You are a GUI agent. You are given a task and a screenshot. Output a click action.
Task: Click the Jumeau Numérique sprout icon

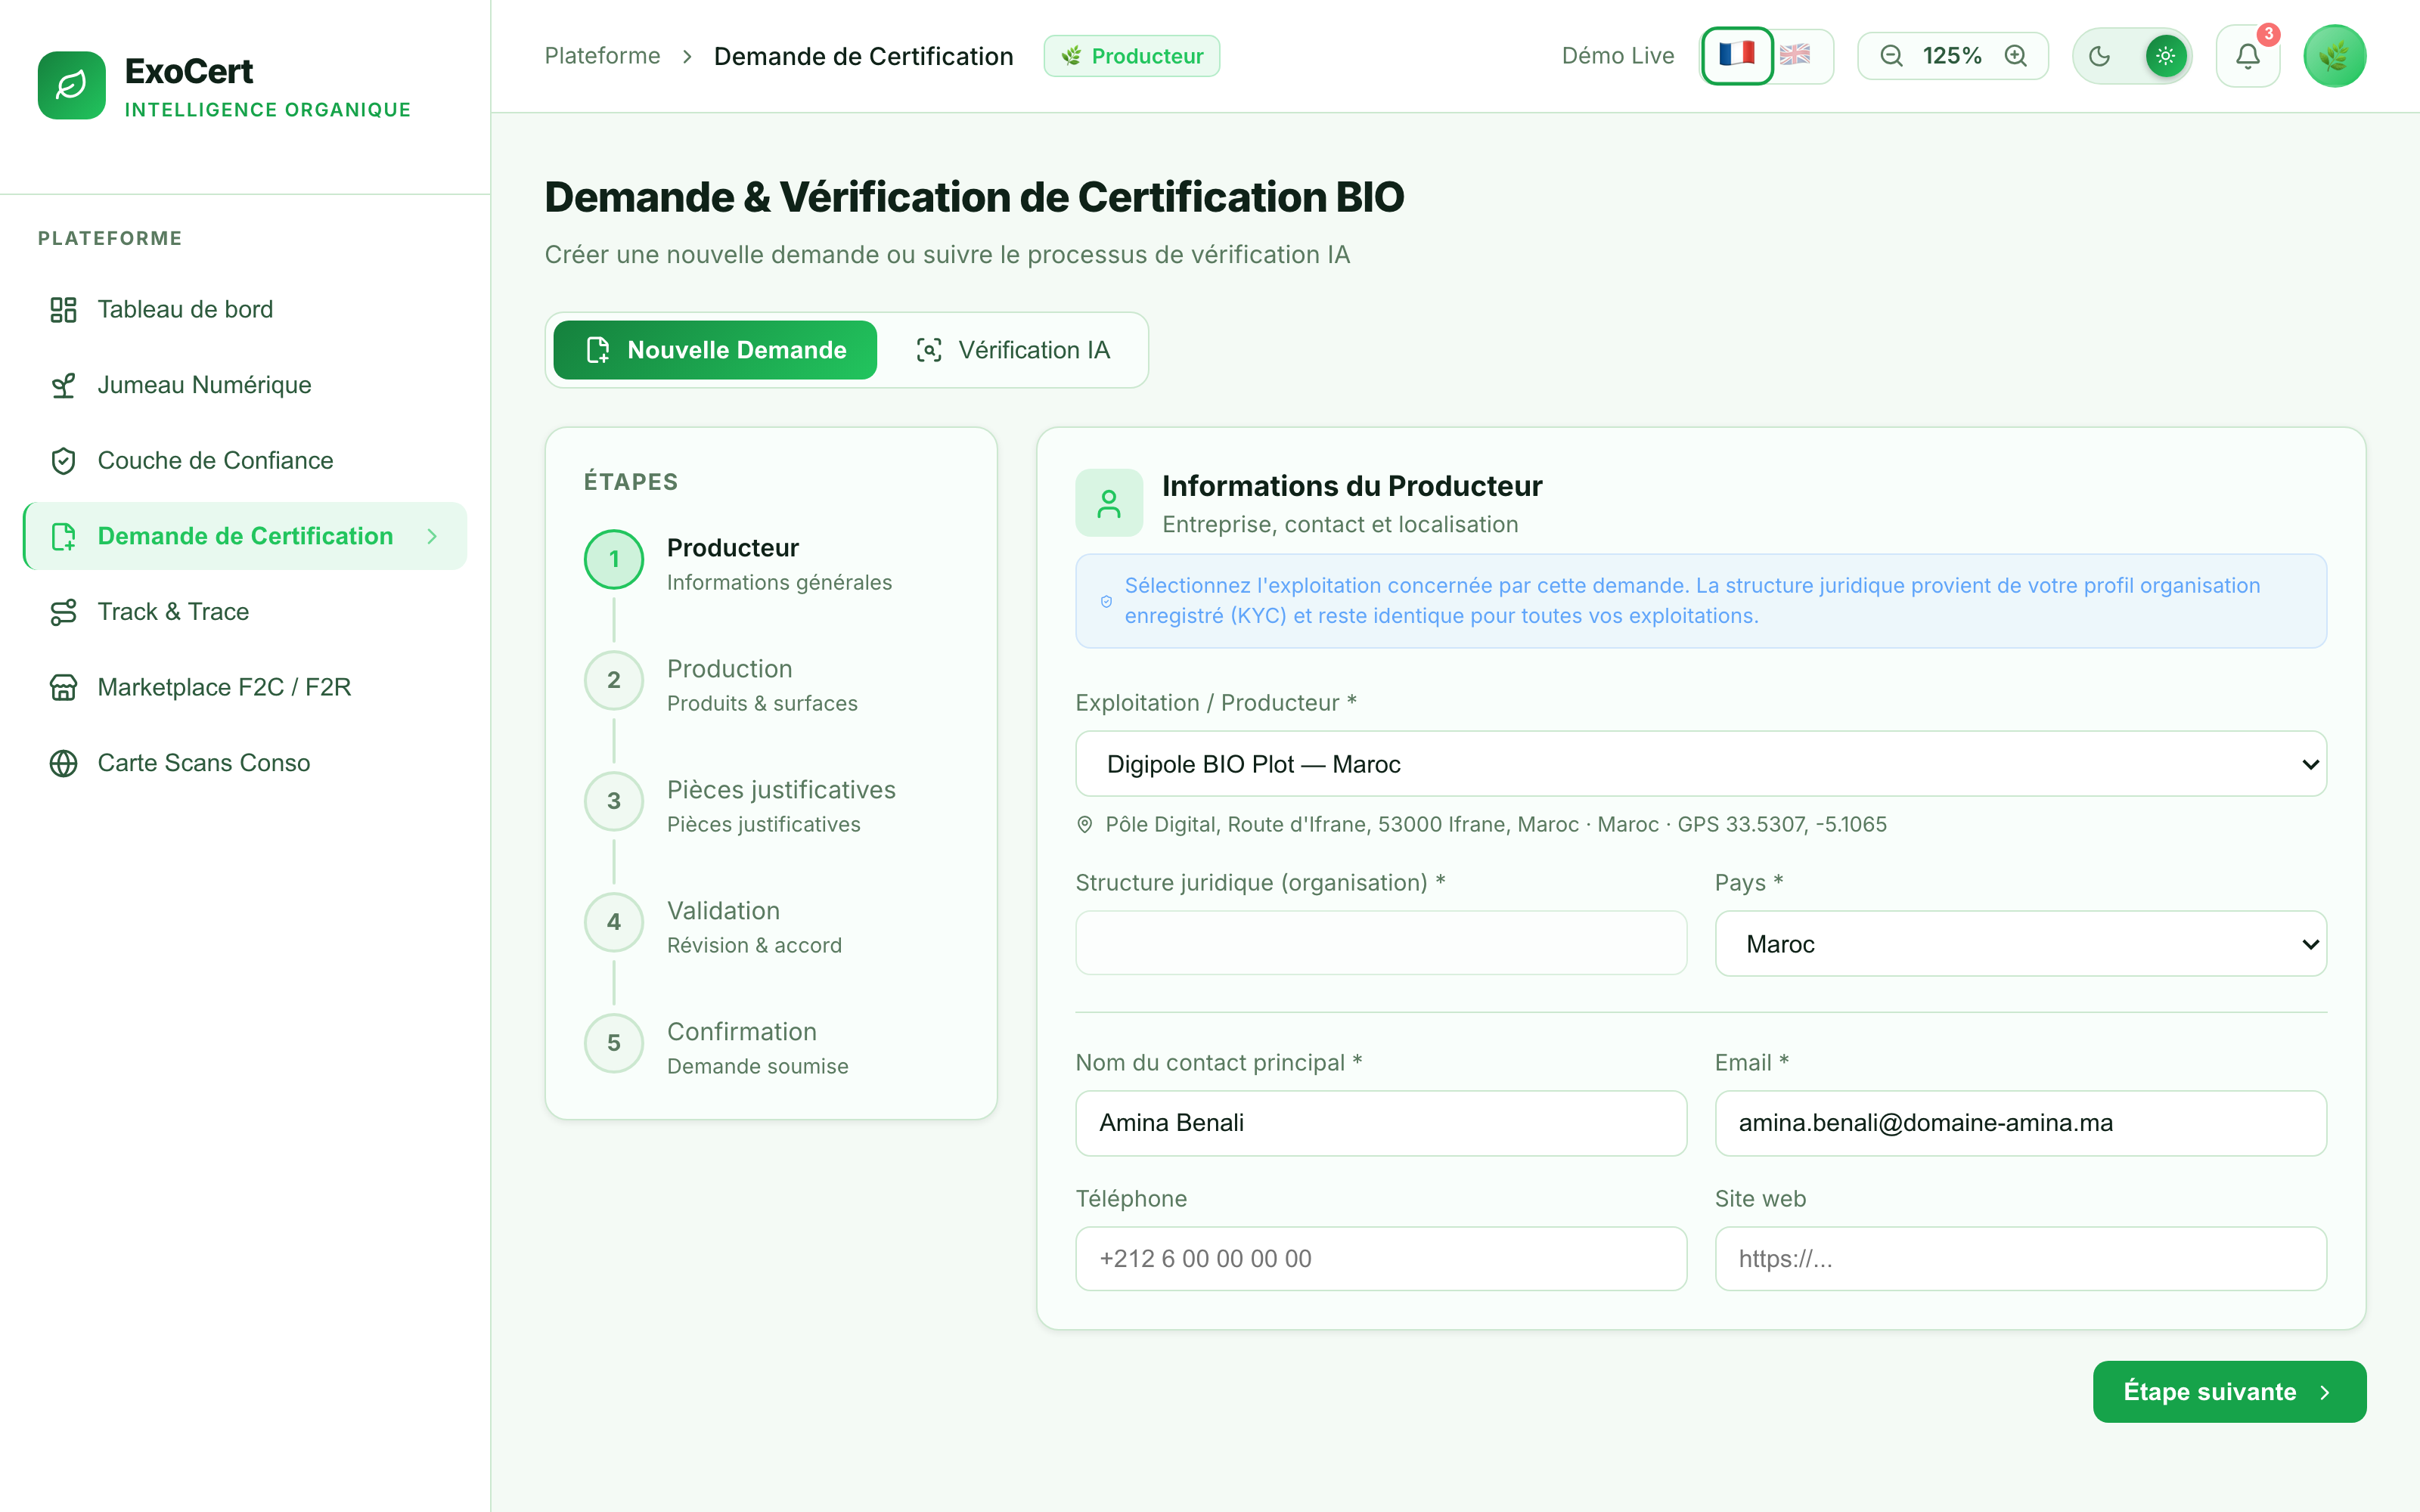click(x=63, y=385)
